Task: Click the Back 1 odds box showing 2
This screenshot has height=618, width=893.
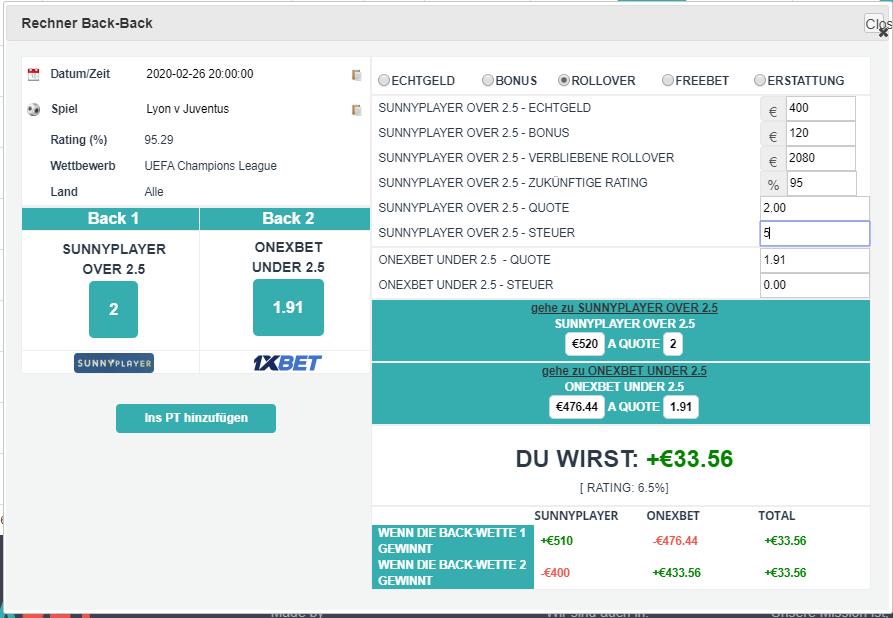Action: [113, 309]
